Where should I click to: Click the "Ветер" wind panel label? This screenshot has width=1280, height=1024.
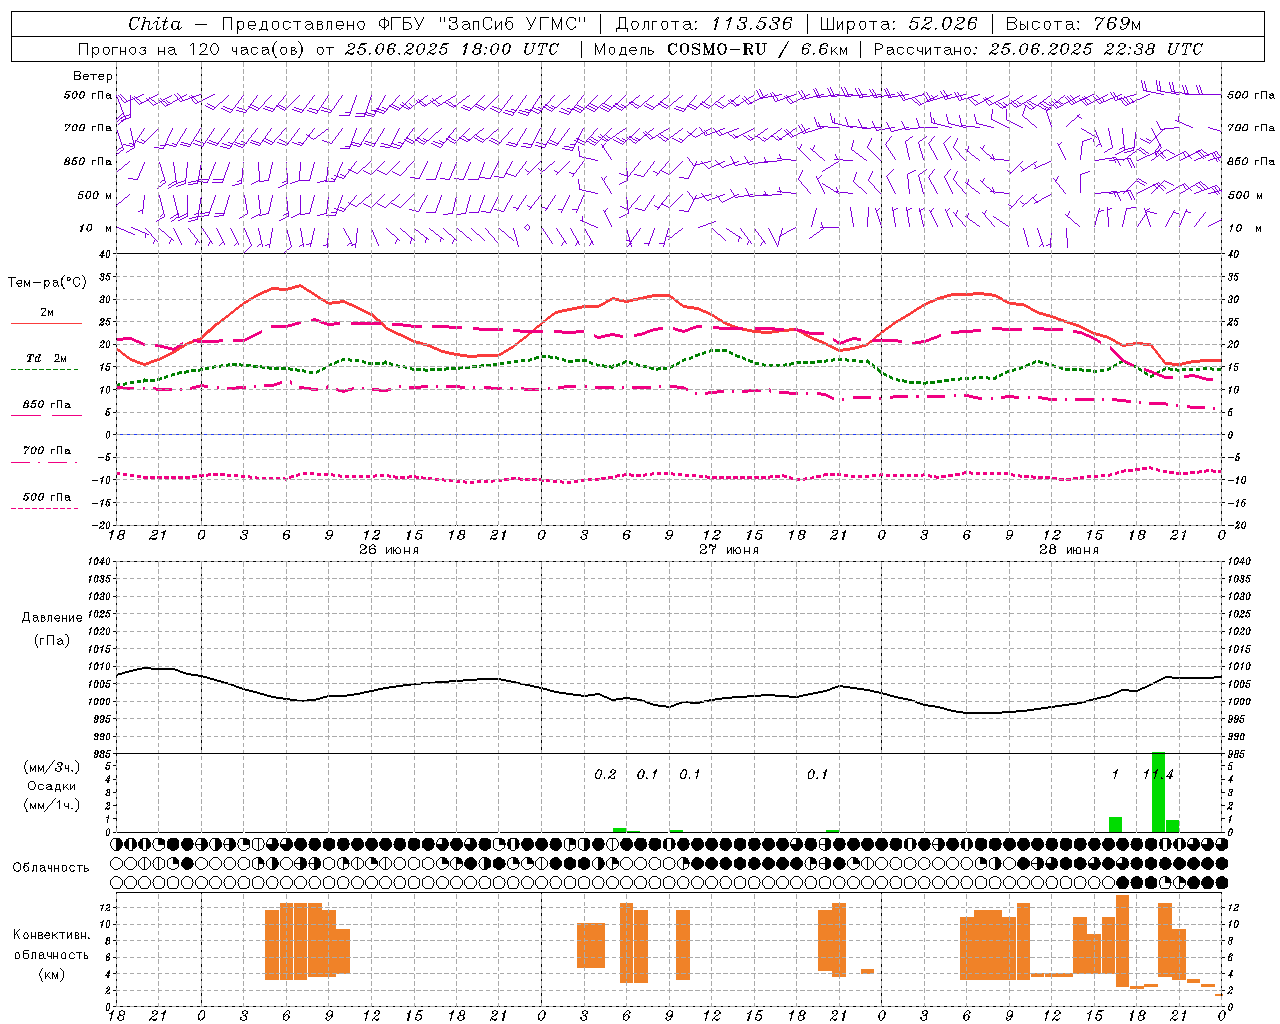click(93, 76)
